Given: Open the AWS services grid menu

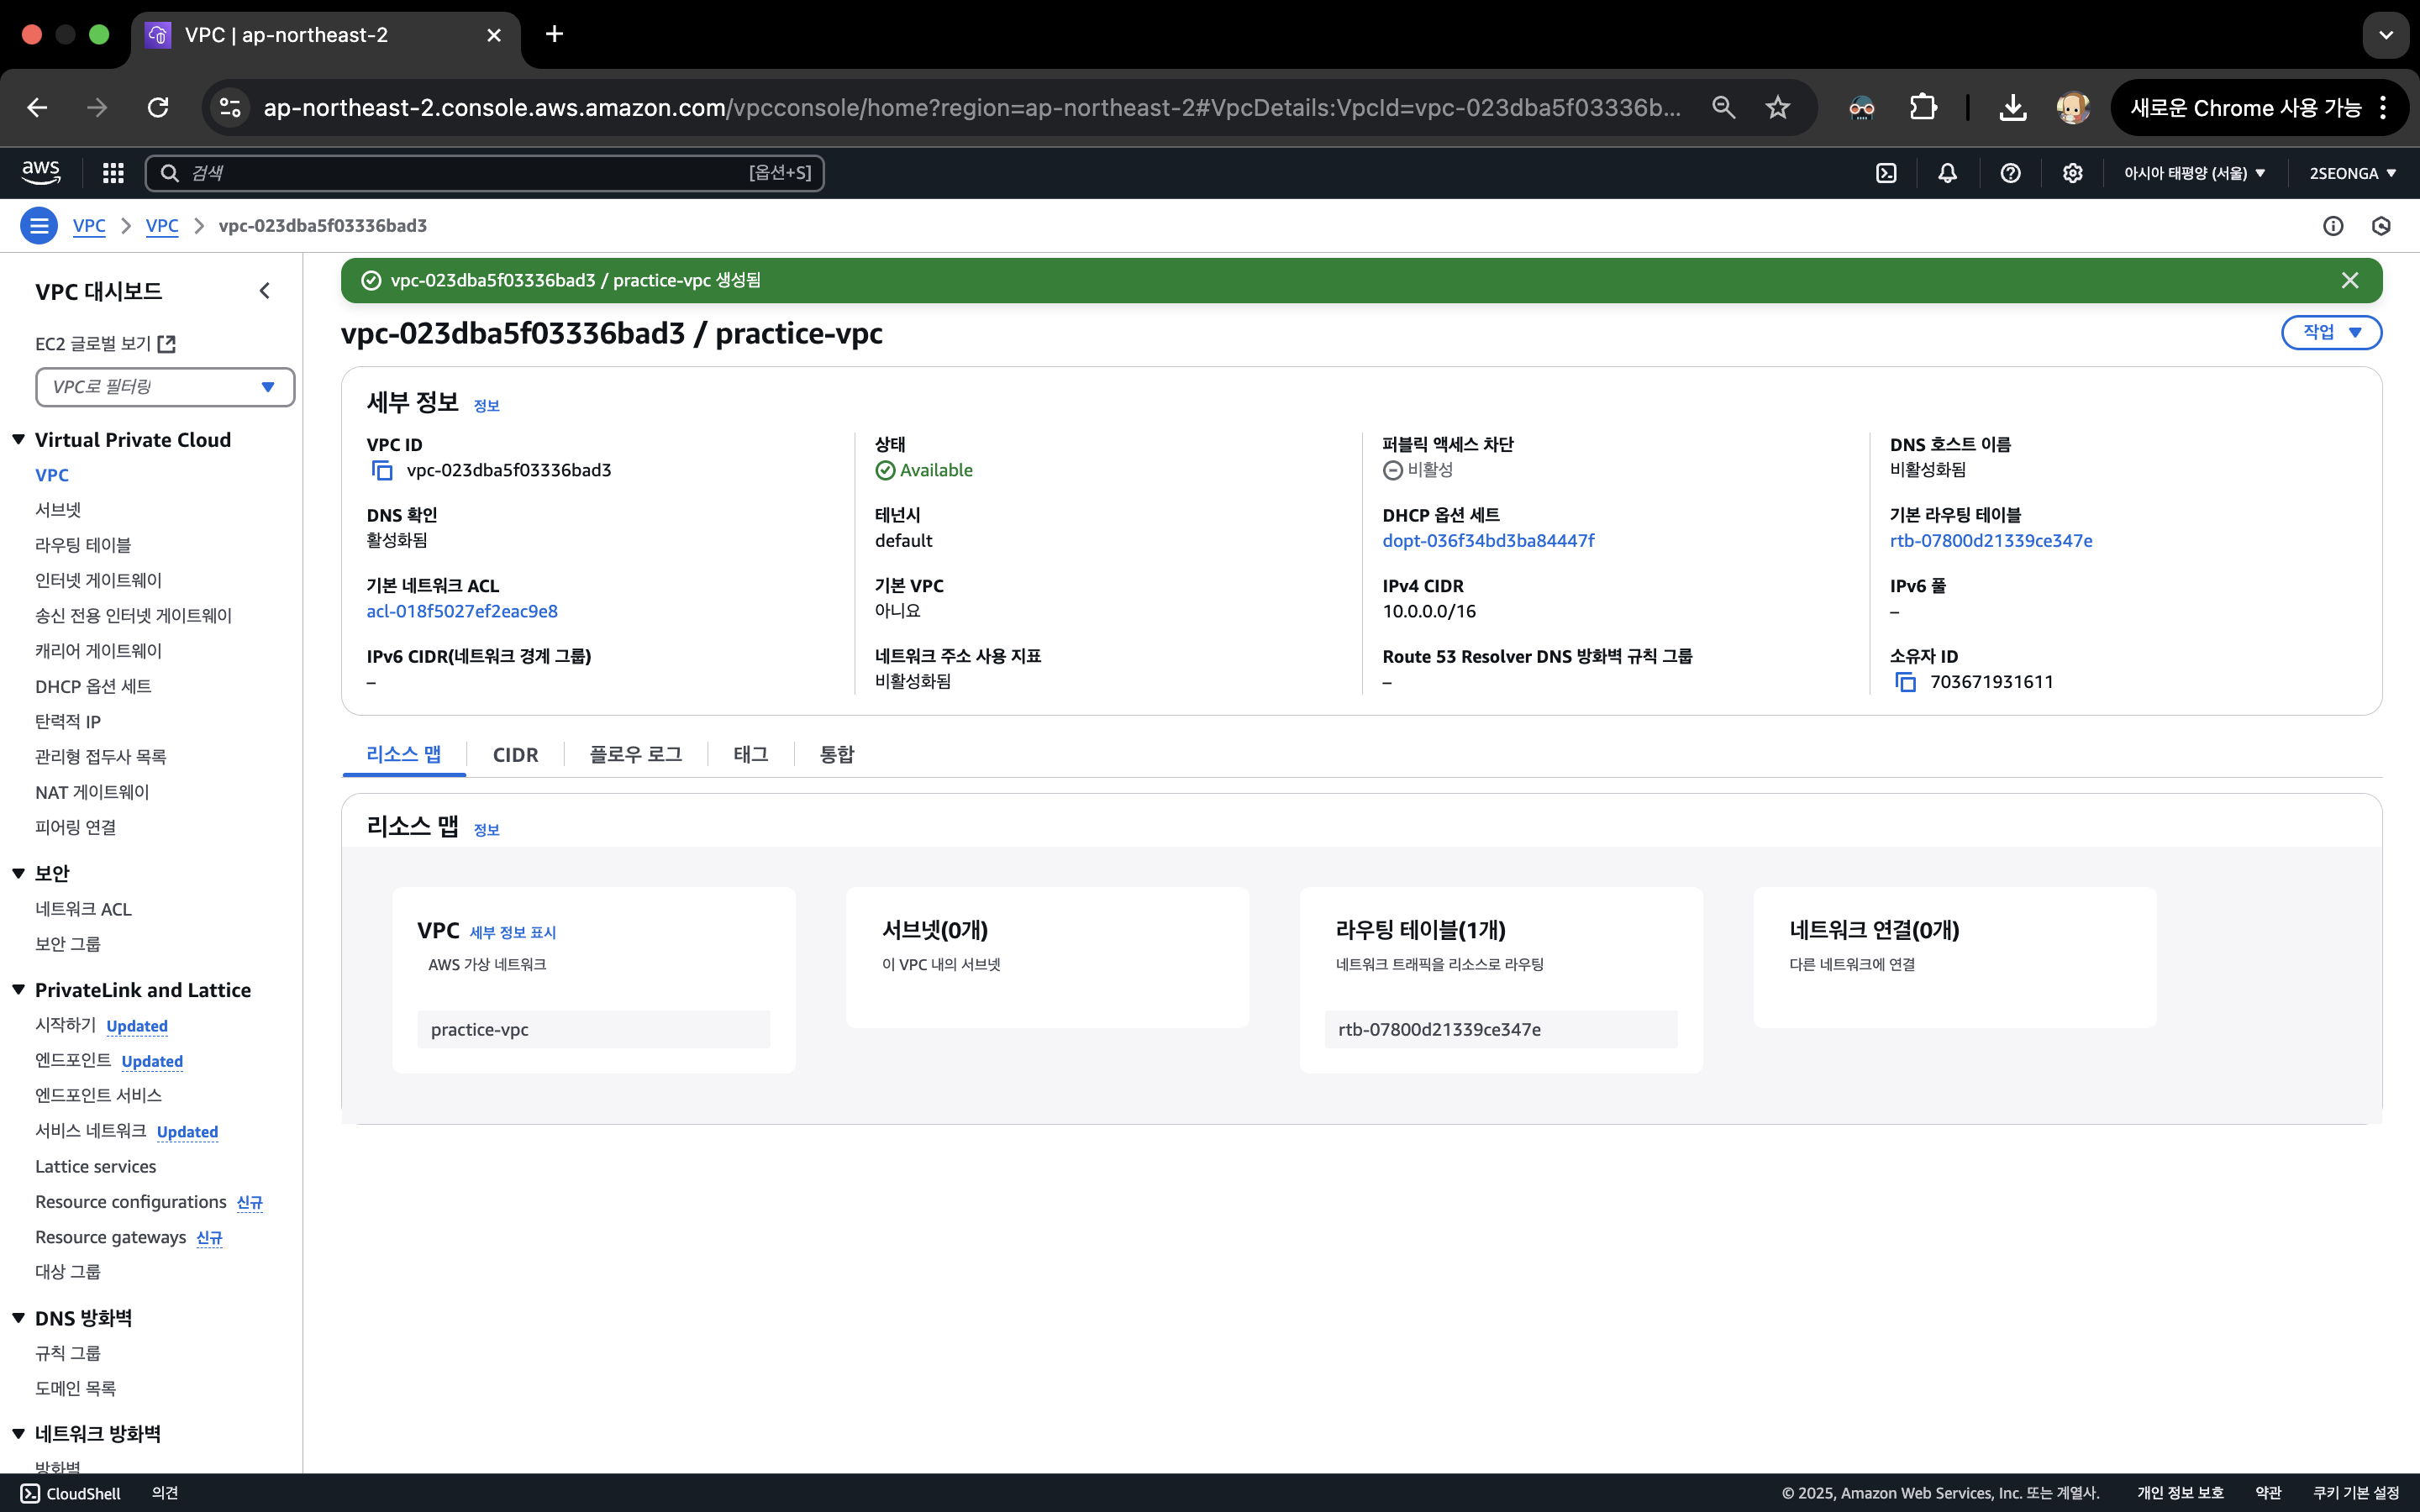Looking at the screenshot, I should [x=113, y=173].
